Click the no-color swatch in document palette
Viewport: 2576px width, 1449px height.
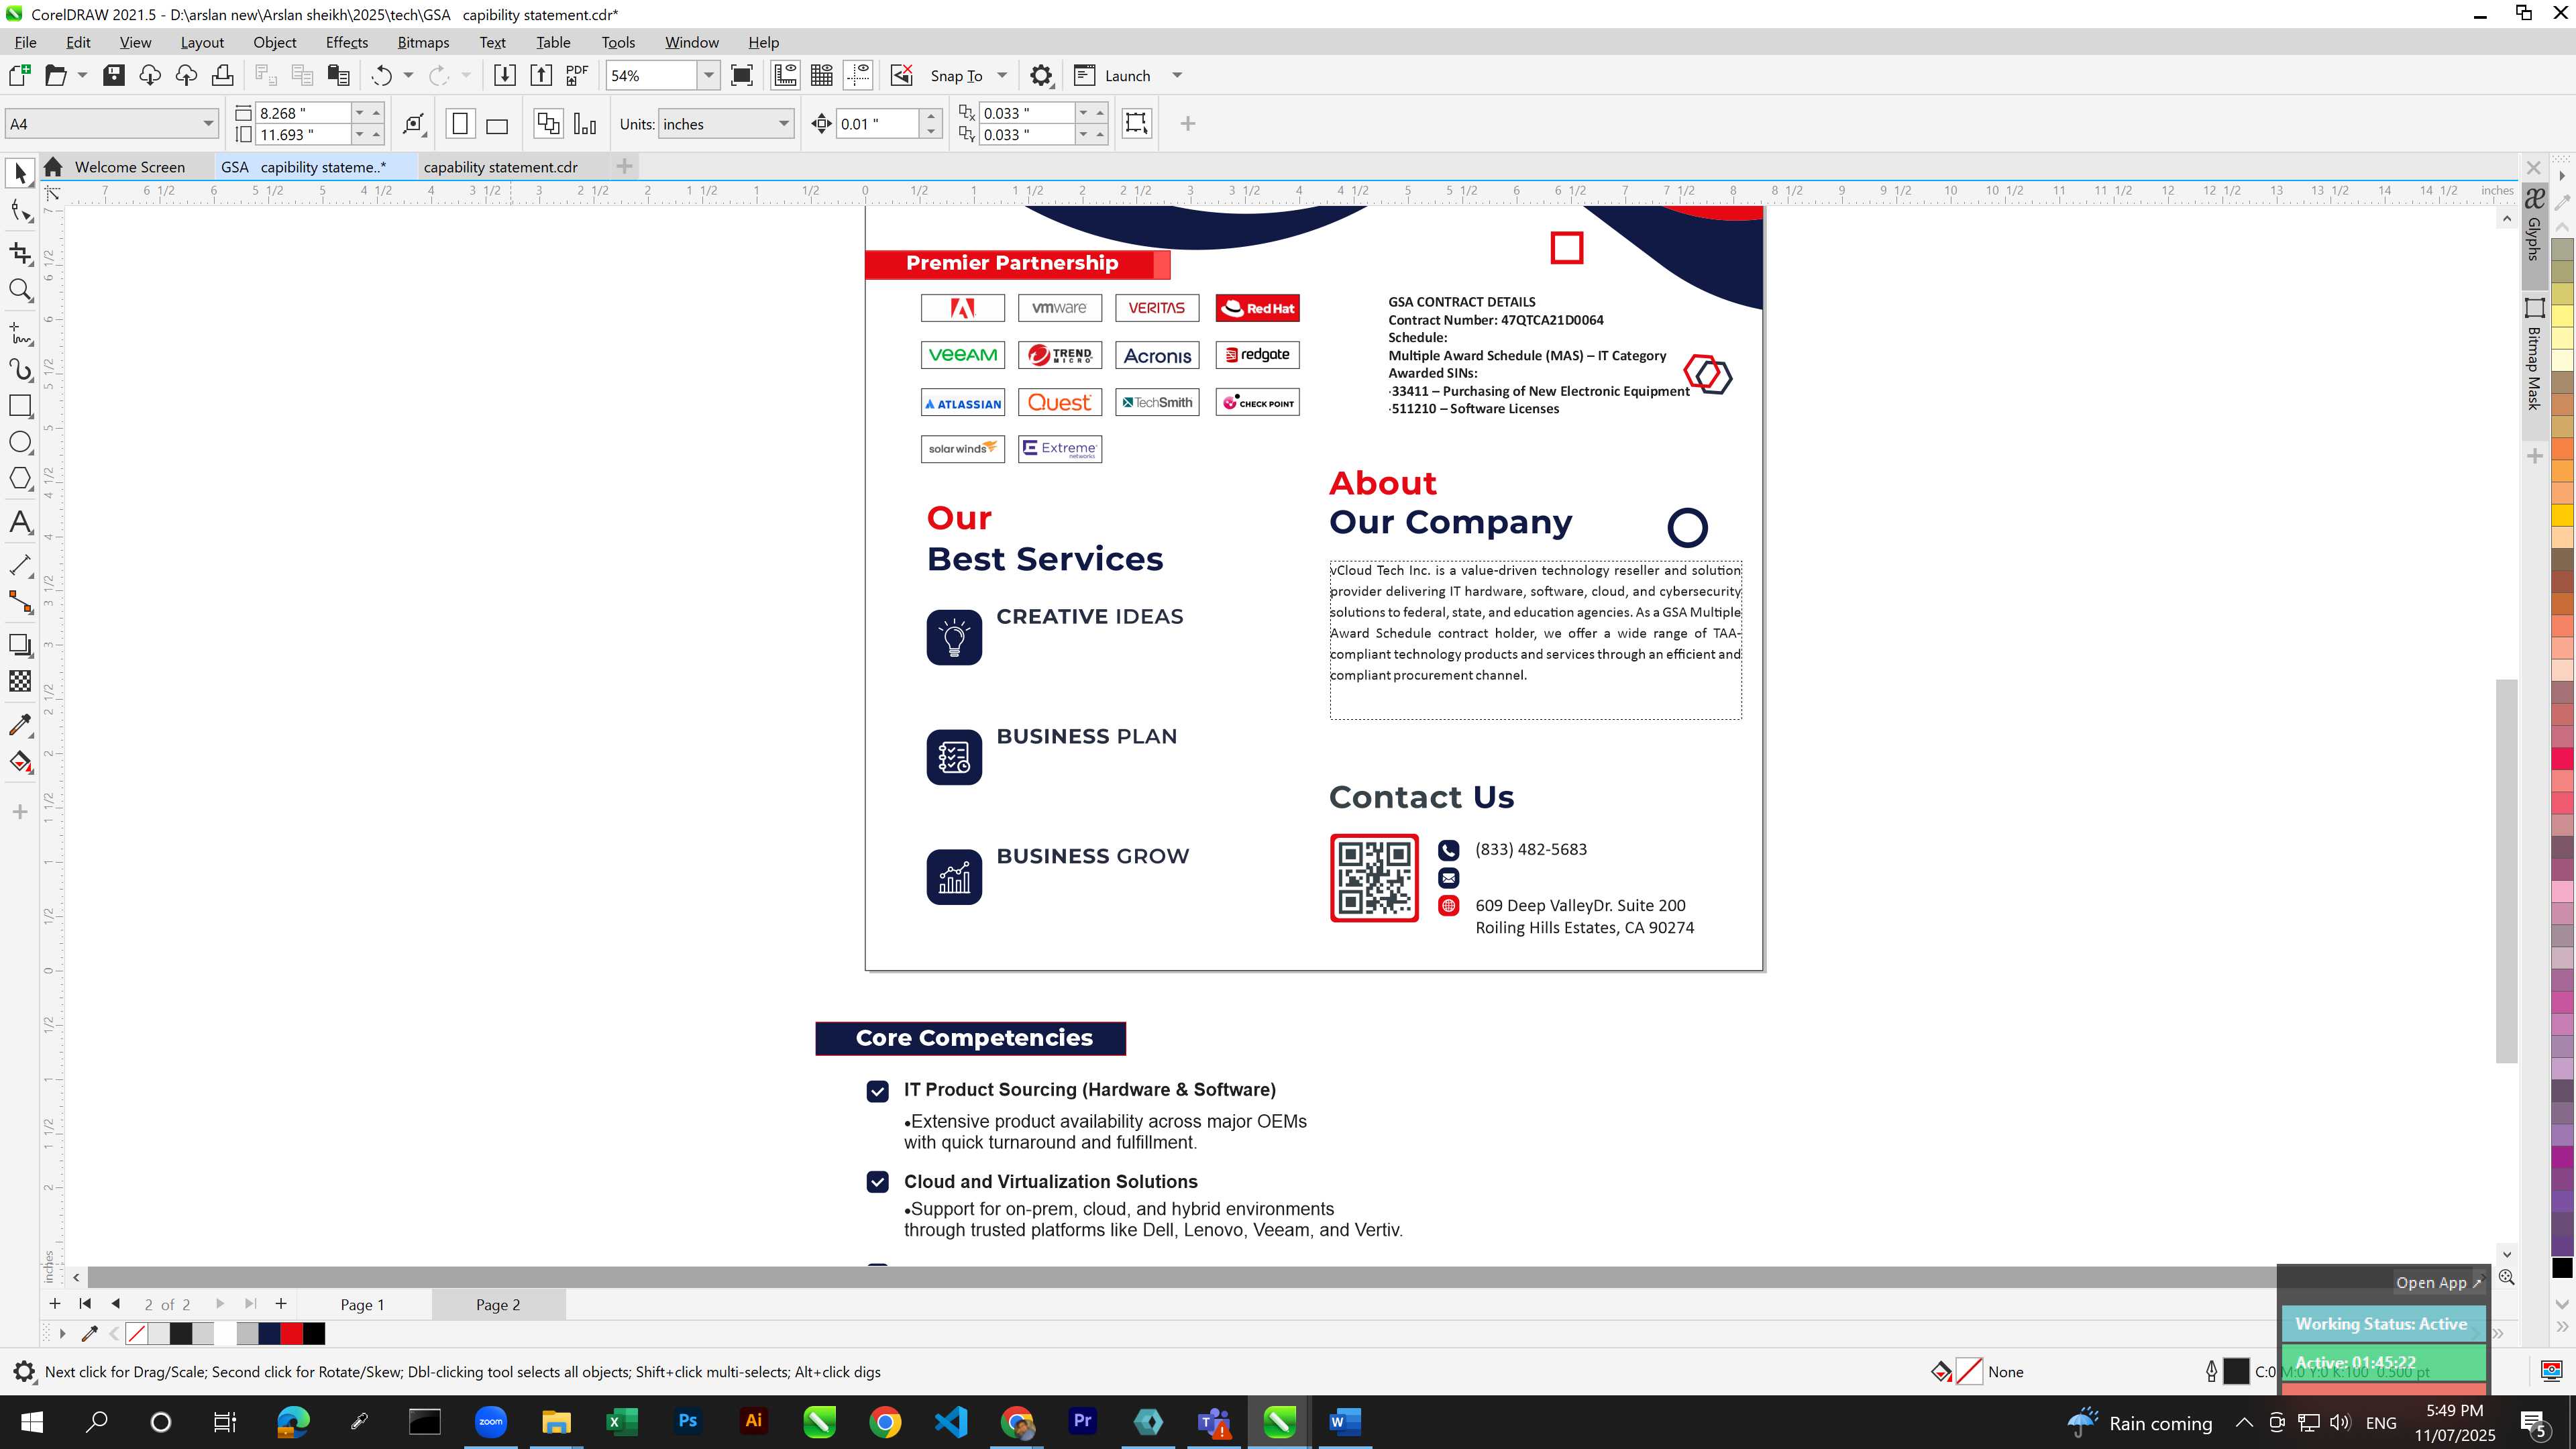pos(137,1333)
